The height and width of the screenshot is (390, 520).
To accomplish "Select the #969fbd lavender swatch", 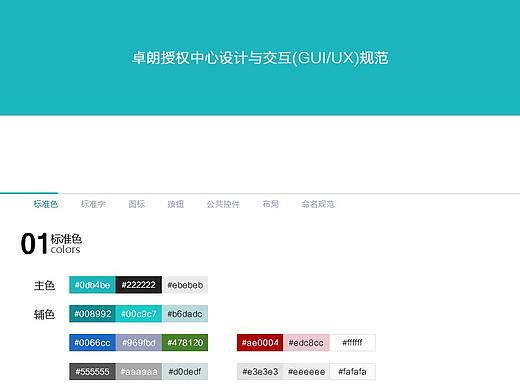I will click(x=139, y=343).
